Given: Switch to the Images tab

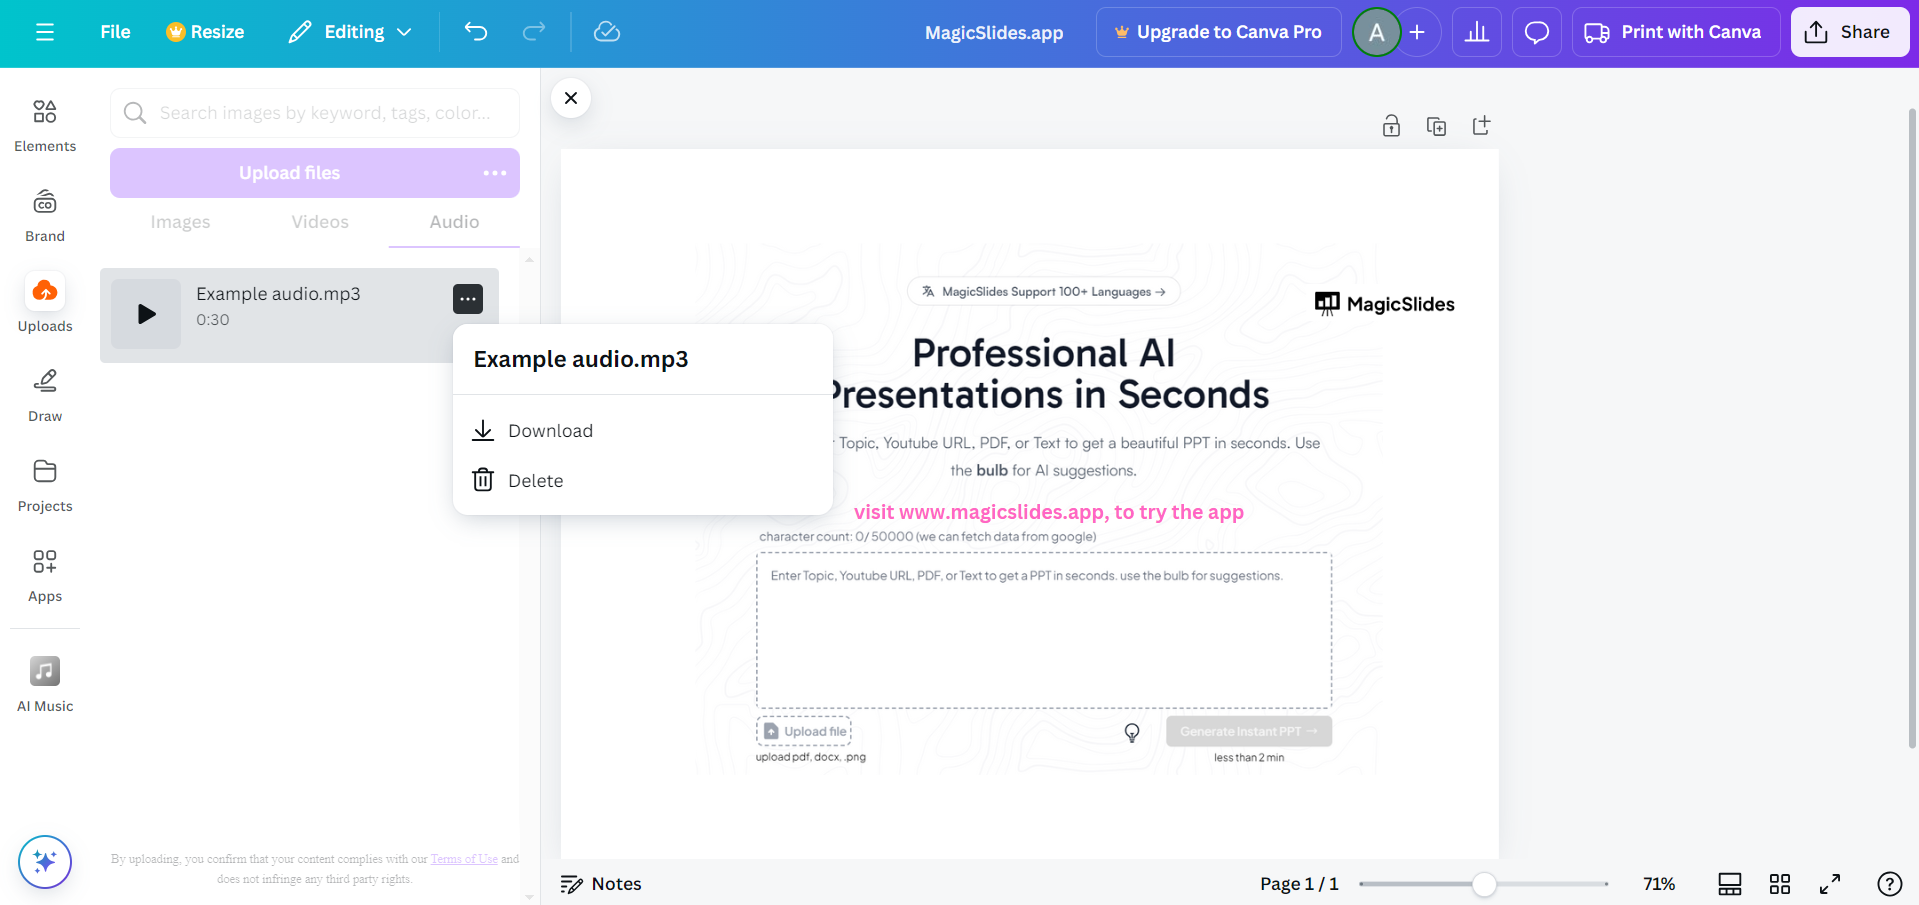Looking at the screenshot, I should (180, 222).
